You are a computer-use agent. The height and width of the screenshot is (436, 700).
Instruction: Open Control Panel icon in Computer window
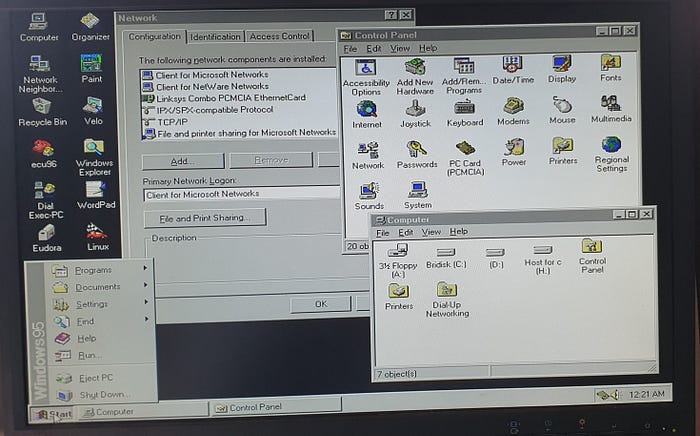[x=592, y=257]
